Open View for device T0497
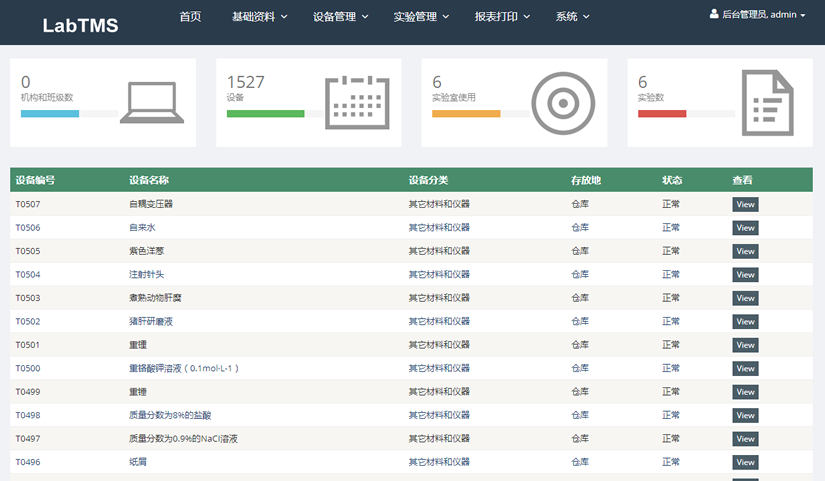The height and width of the screenshot is (481, 825). pos(745,438)
